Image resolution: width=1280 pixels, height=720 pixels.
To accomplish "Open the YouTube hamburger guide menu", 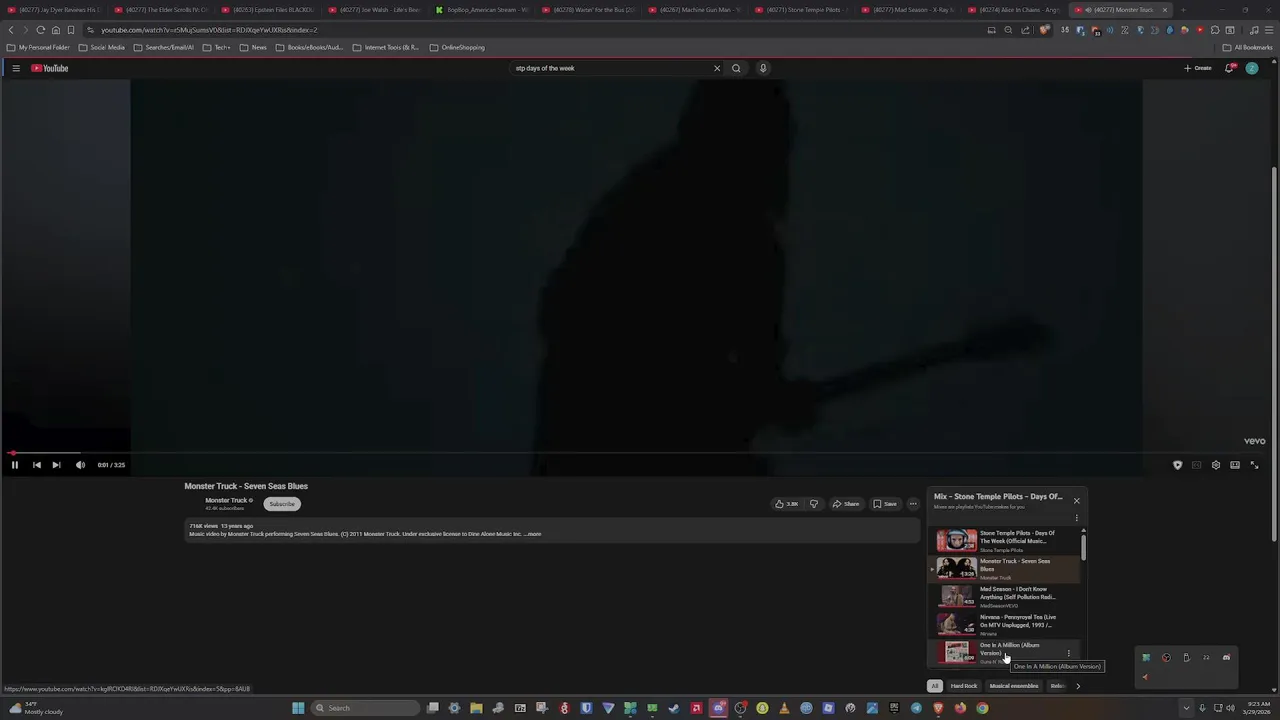I will [x=16, y=68].
